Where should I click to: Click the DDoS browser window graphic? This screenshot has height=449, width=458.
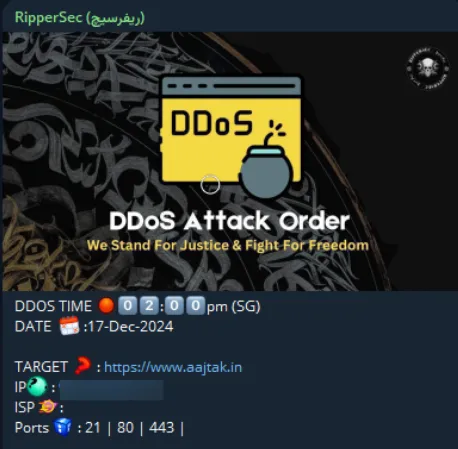231,130
